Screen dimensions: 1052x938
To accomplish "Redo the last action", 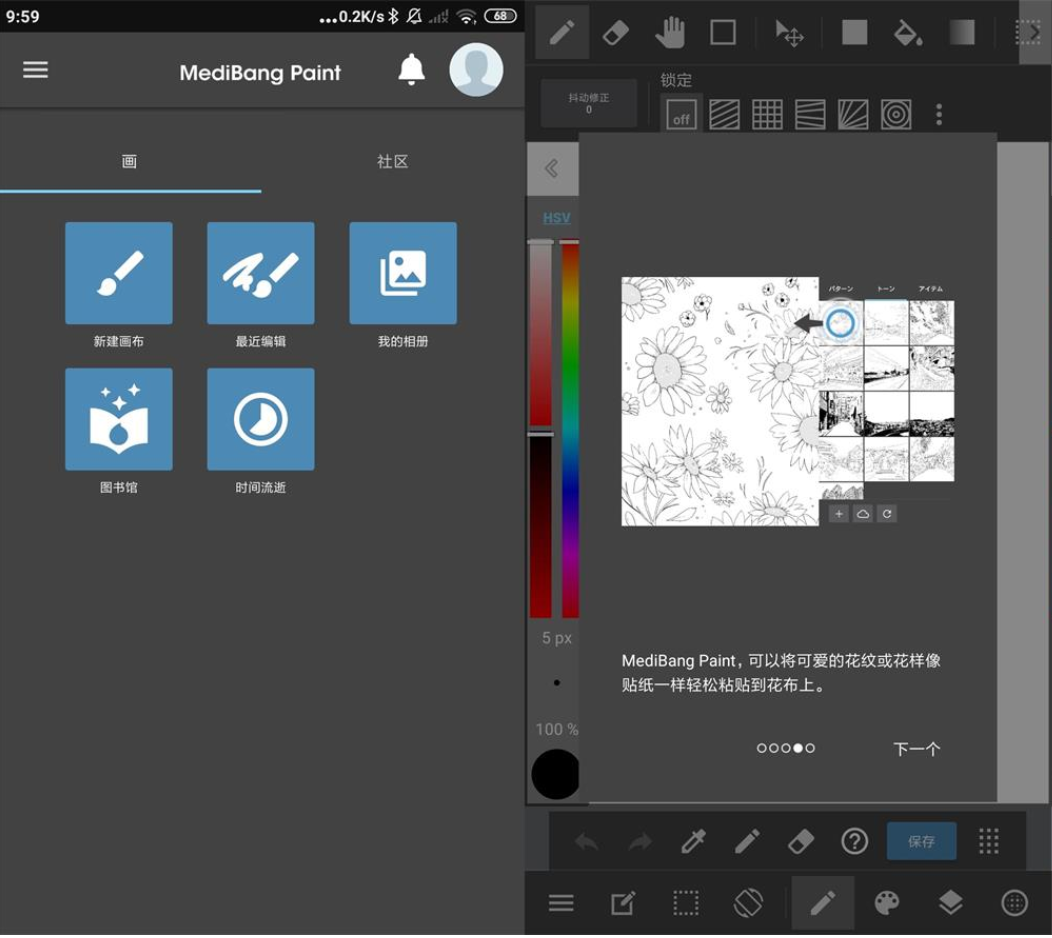I will coord(640,841).
